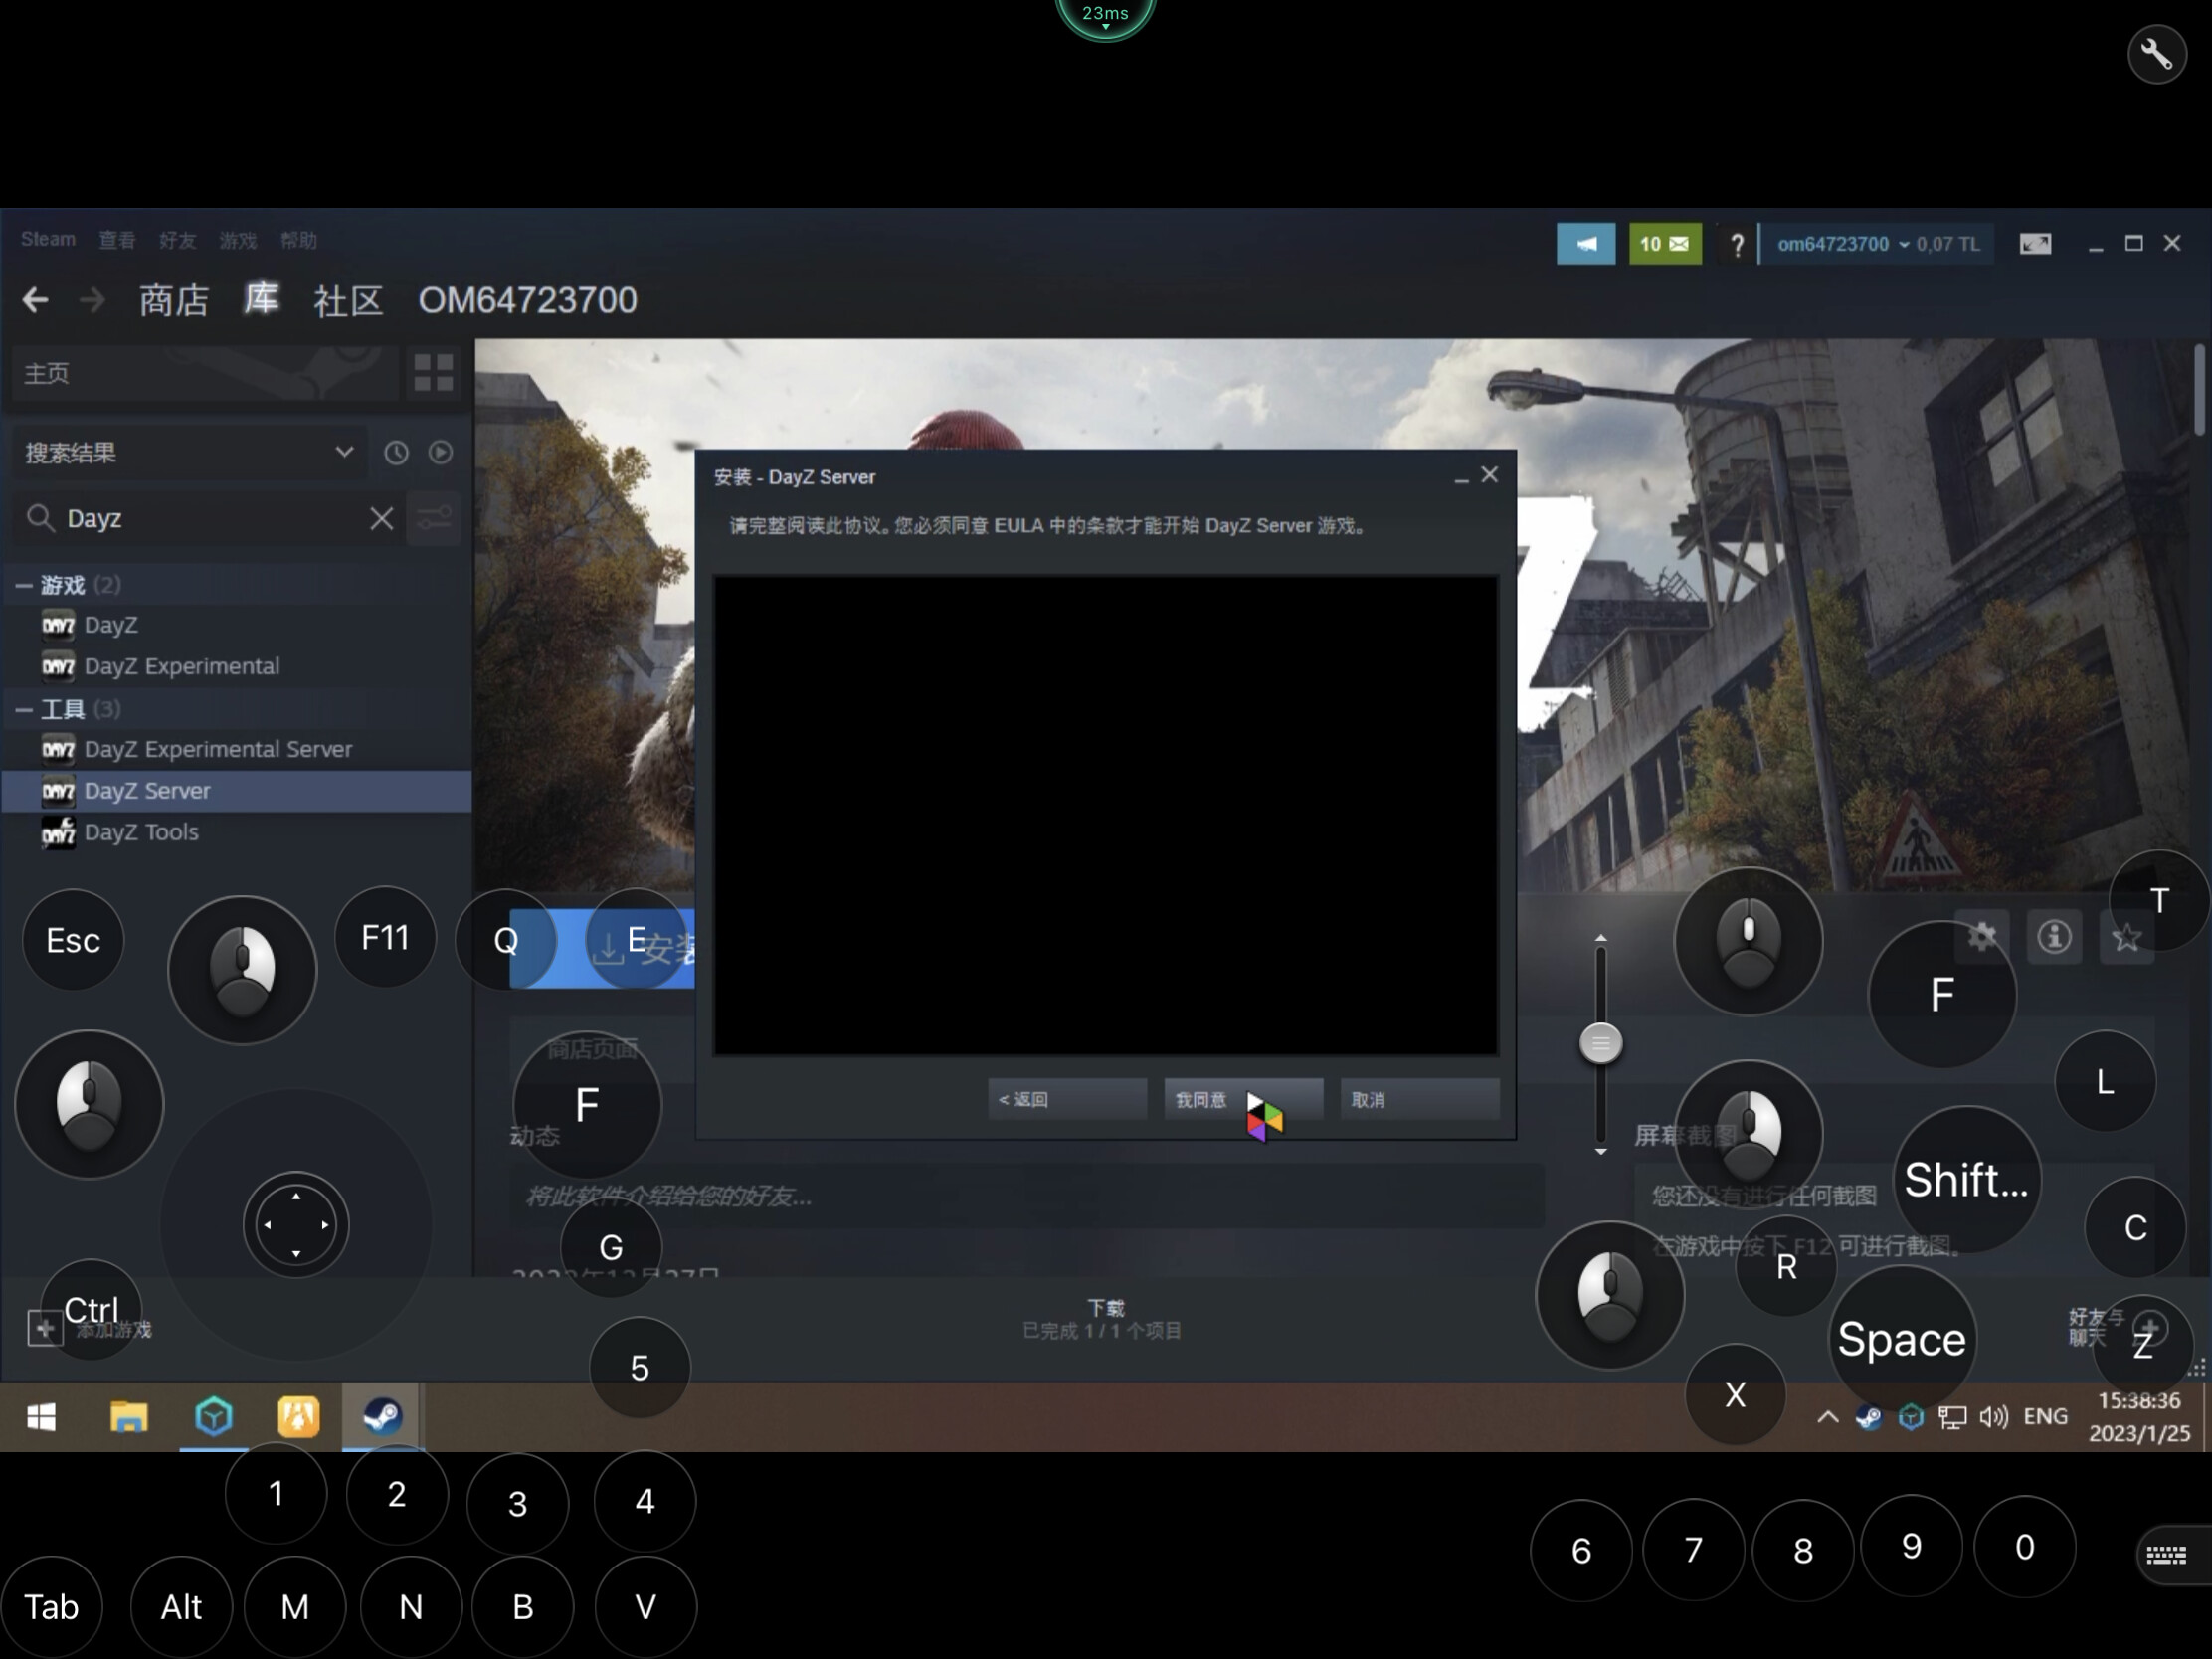Open advanced library filter options
This screenshot has height=1659, width=2212.
[x=434, y=518]
